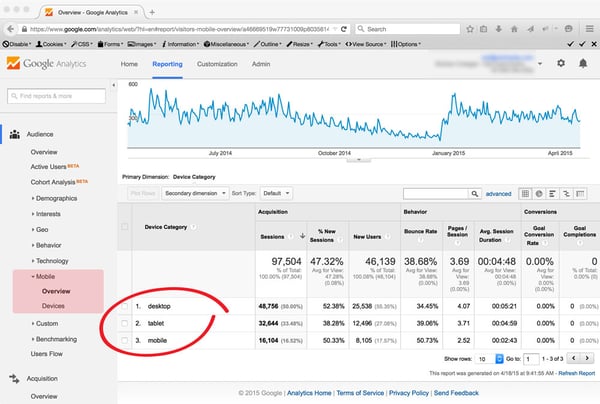Switch to comparison view icon
The width and height of the screenshot is (600, 404).
(x=566, y=194)
